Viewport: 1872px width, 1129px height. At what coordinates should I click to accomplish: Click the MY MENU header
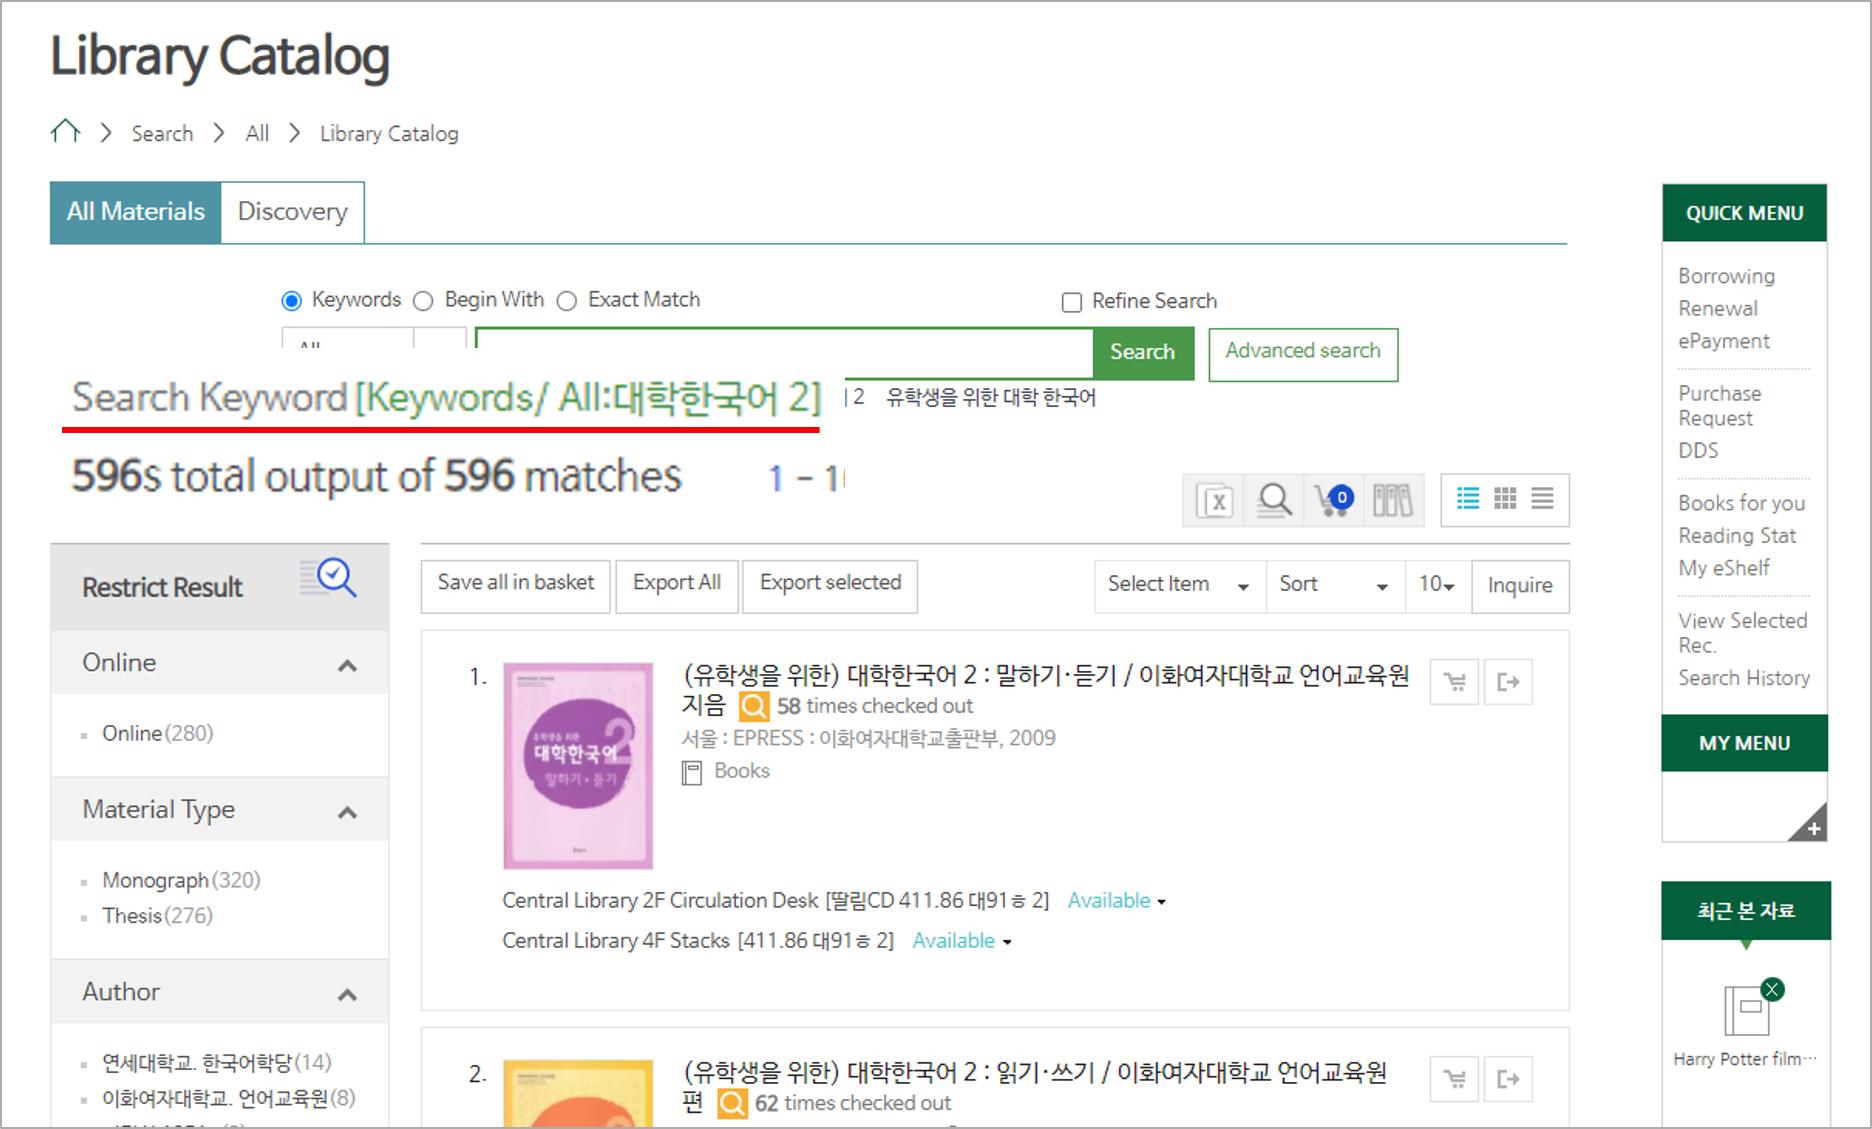coord(1744,743)
